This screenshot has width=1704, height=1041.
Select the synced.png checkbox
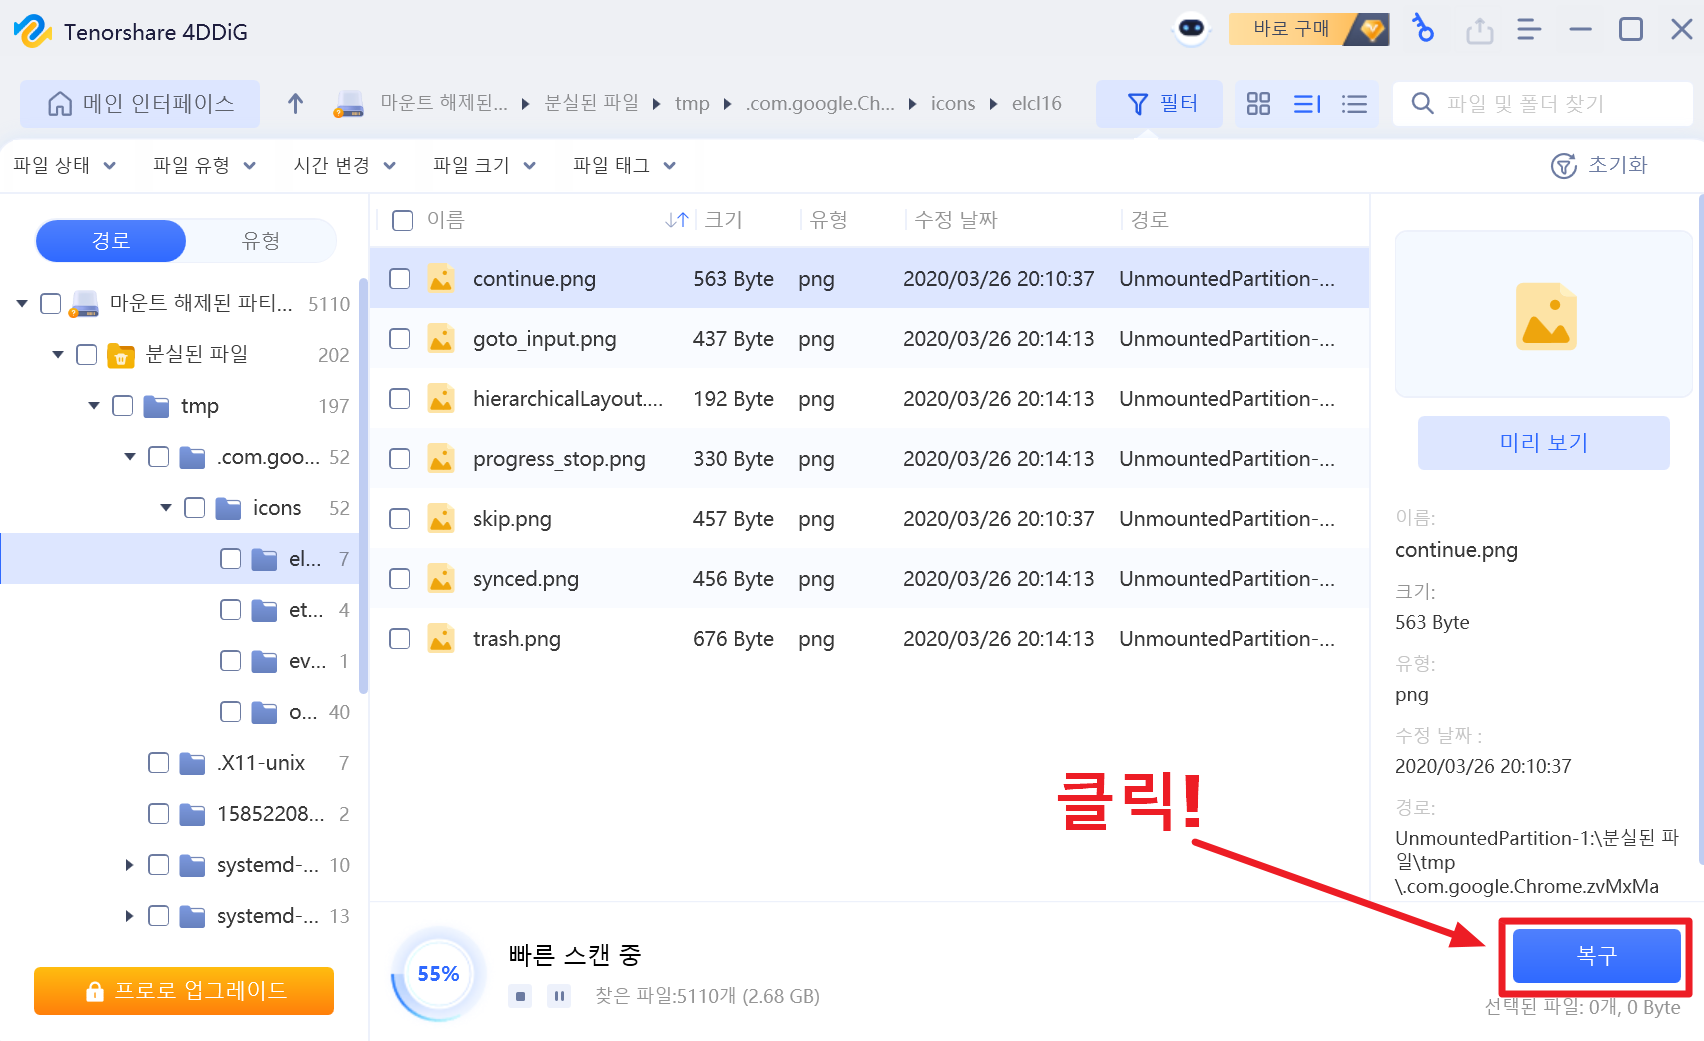400,578
